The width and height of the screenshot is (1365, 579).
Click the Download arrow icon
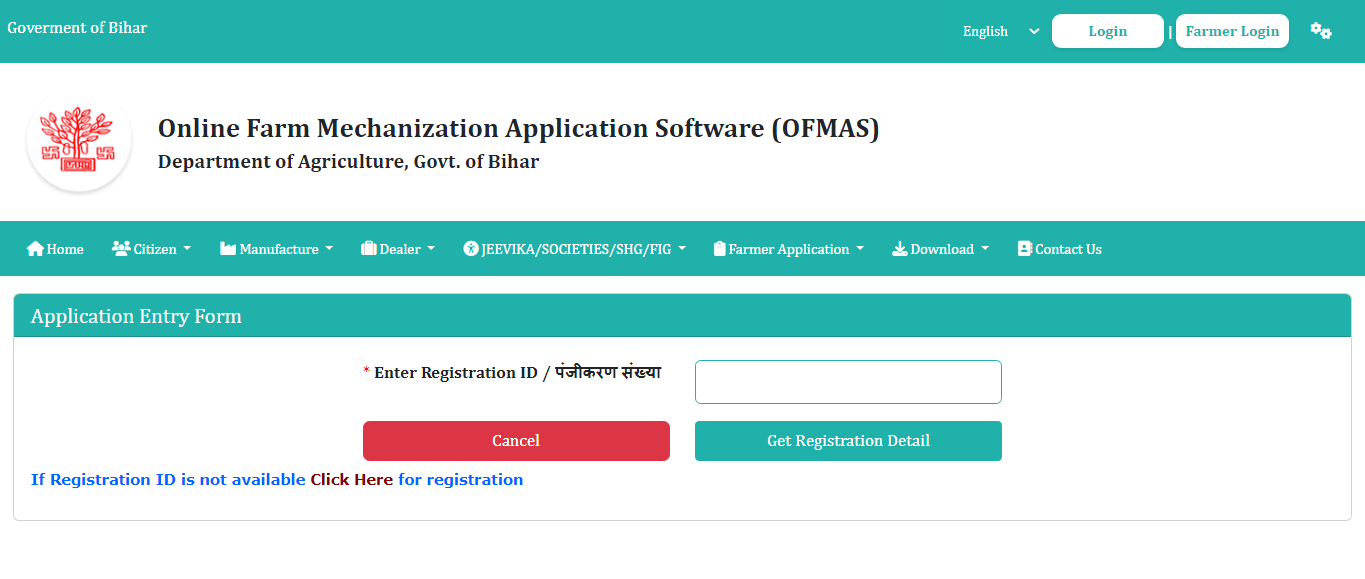click(x=899, y=249)
